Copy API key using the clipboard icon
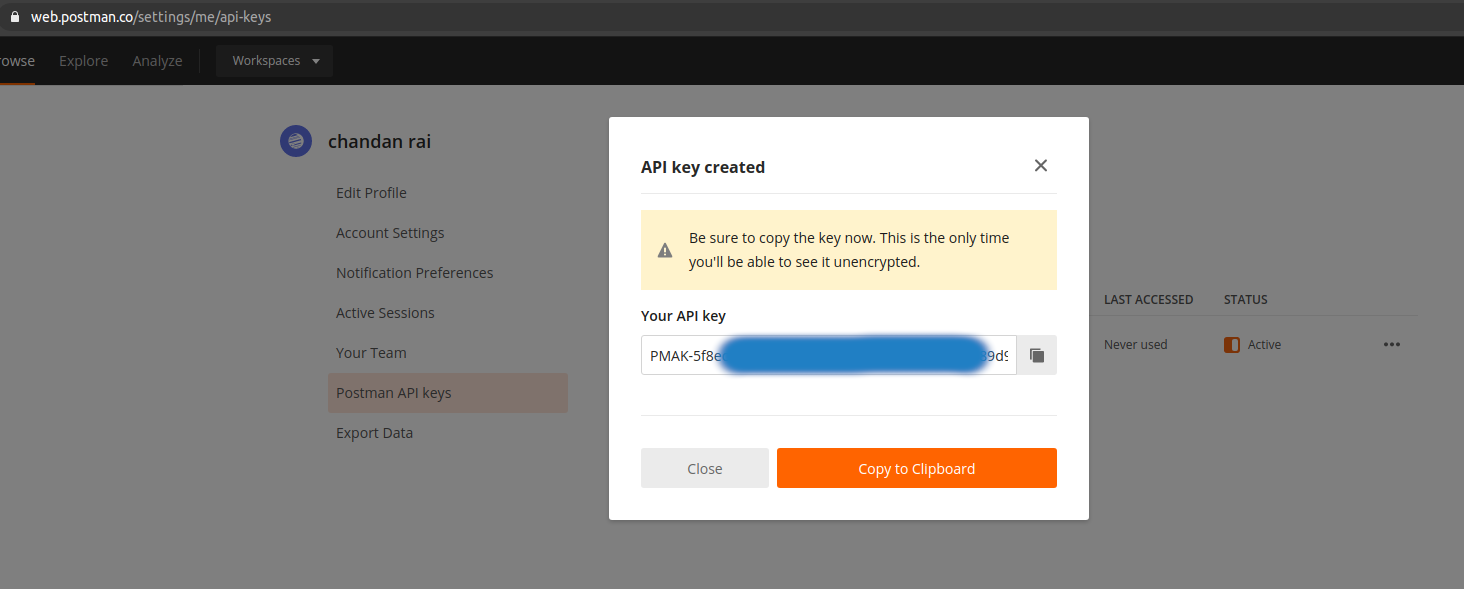The image size is (1464, 589). 1037,355
